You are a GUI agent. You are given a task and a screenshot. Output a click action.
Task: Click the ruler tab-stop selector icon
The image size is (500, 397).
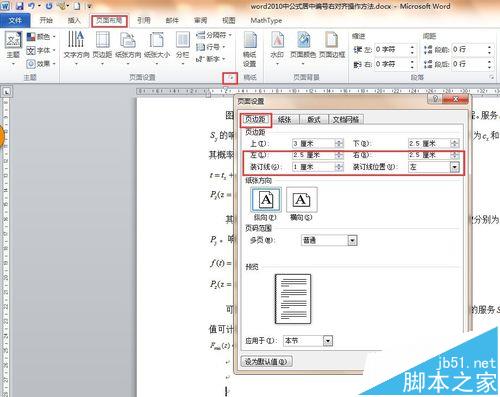(x=6, y=91)
